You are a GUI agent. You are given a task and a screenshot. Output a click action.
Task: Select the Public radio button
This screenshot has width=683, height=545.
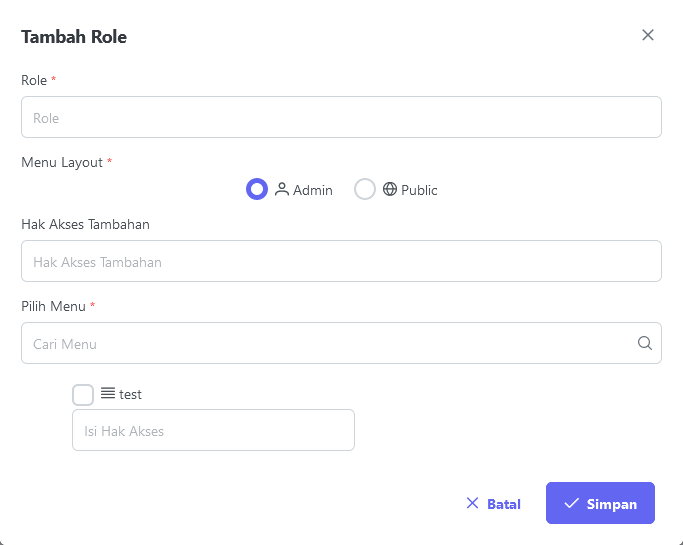(365, 189)
